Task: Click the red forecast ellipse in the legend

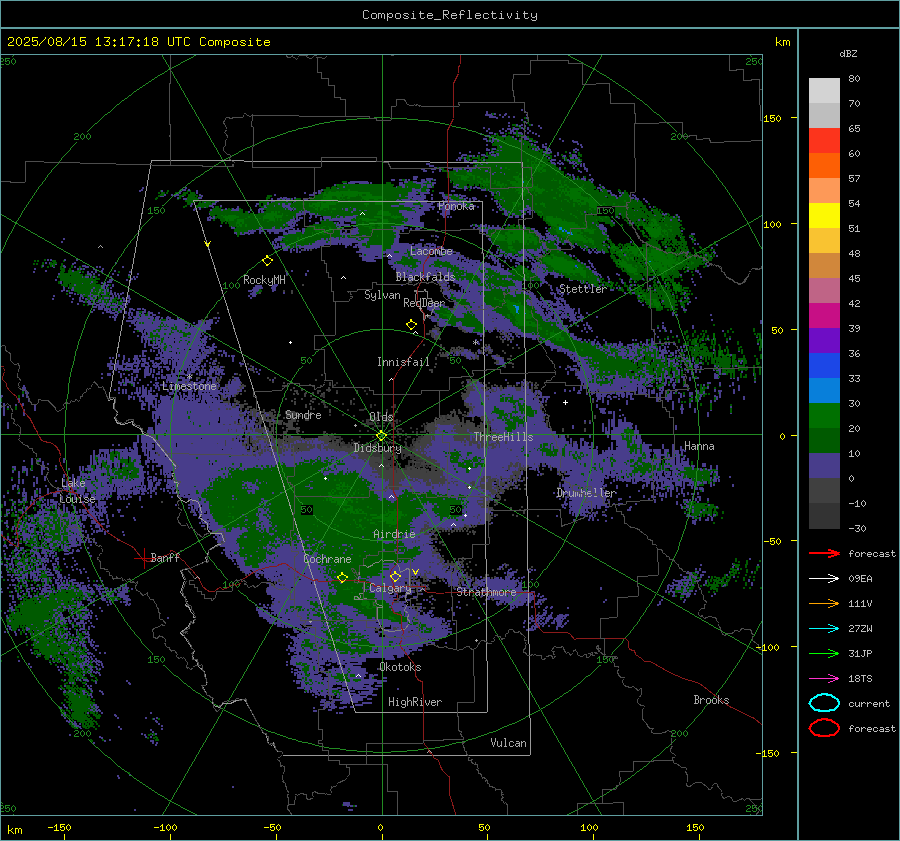Action: (x=824, y=728)
